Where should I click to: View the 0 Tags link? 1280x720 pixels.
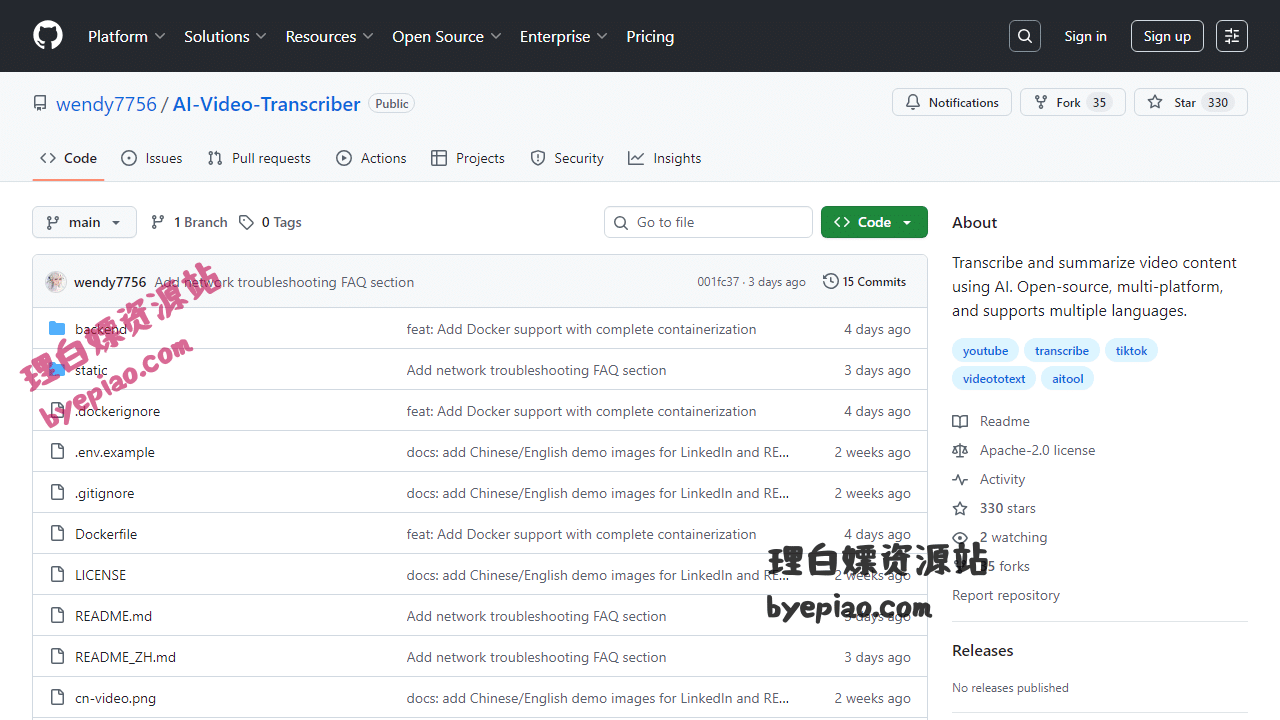click(x=270, y=222)
